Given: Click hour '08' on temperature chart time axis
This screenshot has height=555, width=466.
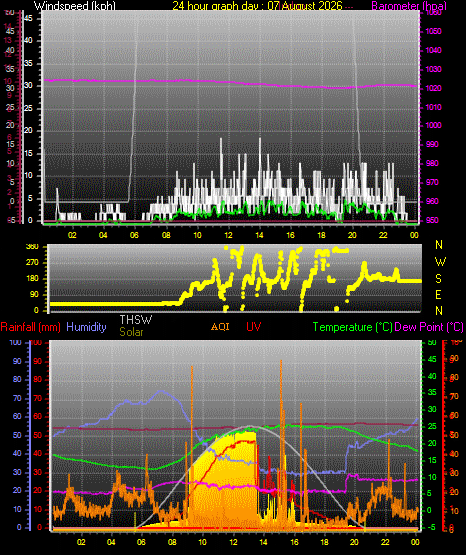Looking at the screenshot, I should click(172, 542).
